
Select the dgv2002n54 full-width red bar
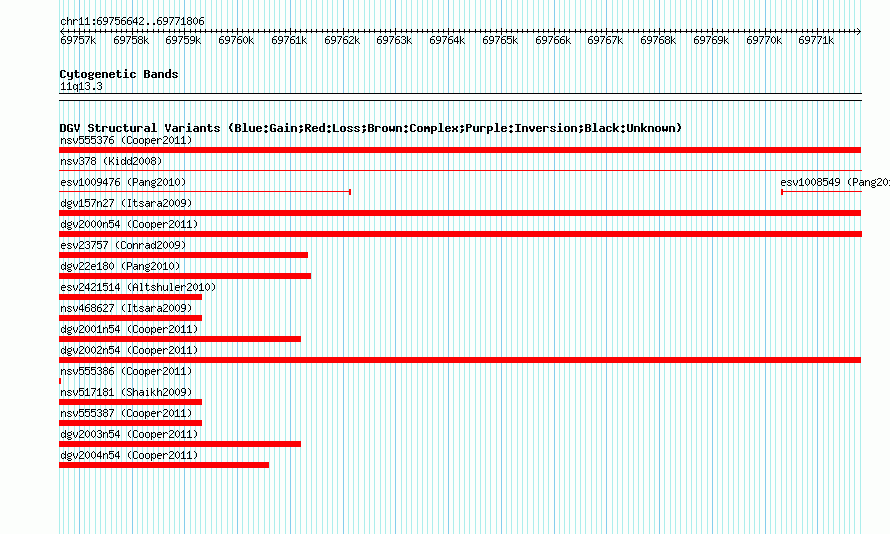460,360
